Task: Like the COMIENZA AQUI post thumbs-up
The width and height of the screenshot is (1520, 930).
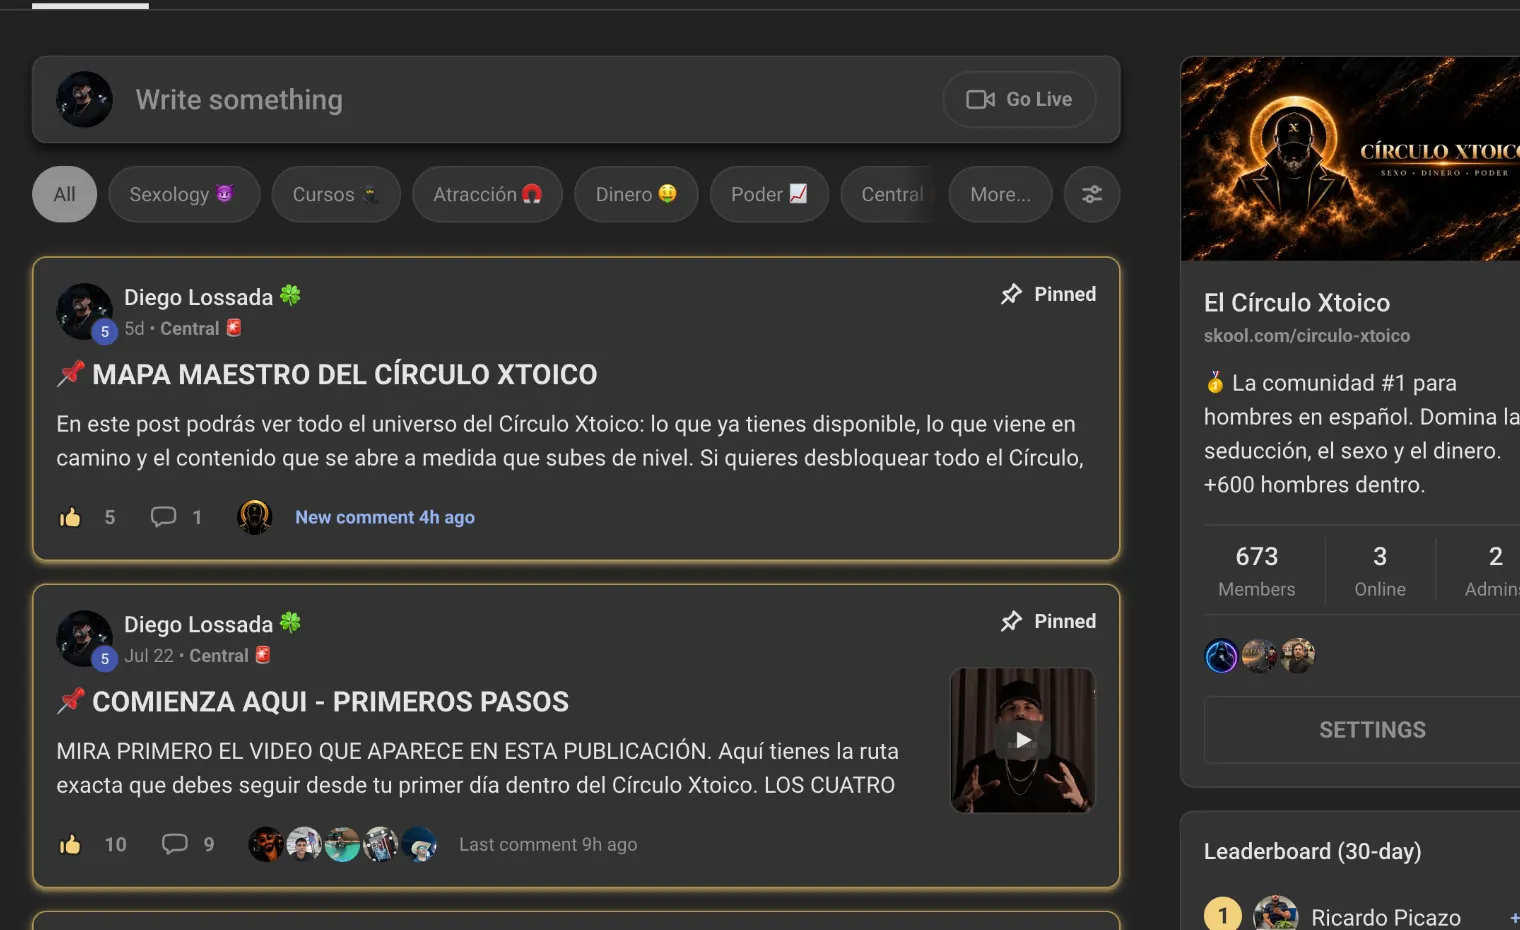Action: coord(70,844)
